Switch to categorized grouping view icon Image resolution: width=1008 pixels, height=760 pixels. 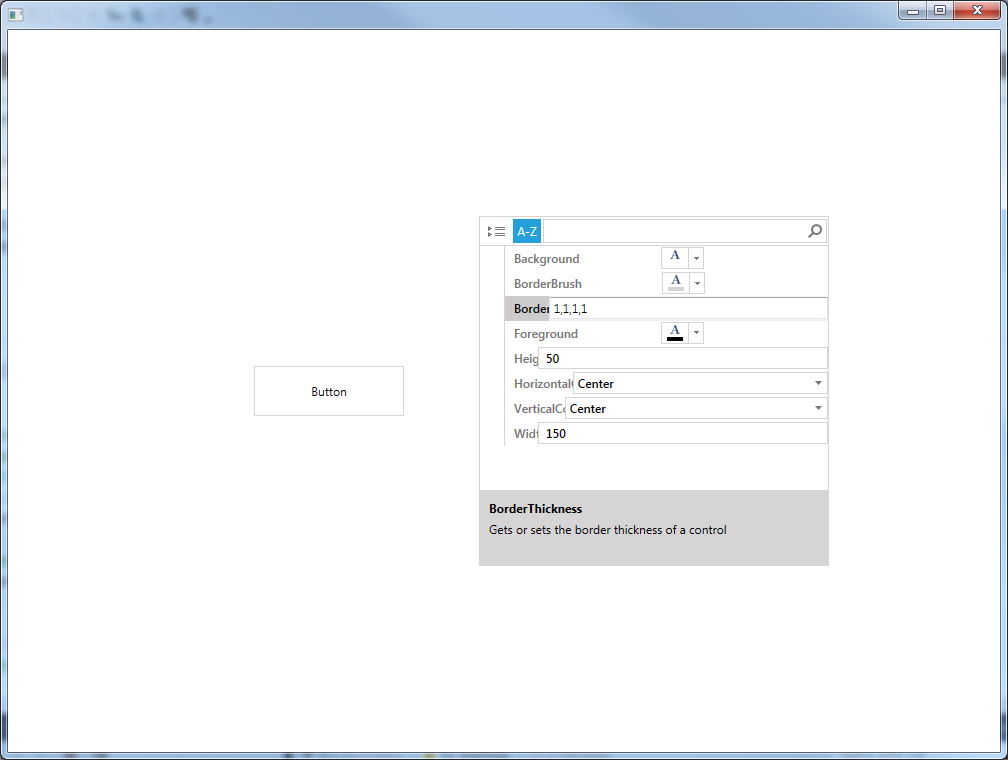(496, 231)
